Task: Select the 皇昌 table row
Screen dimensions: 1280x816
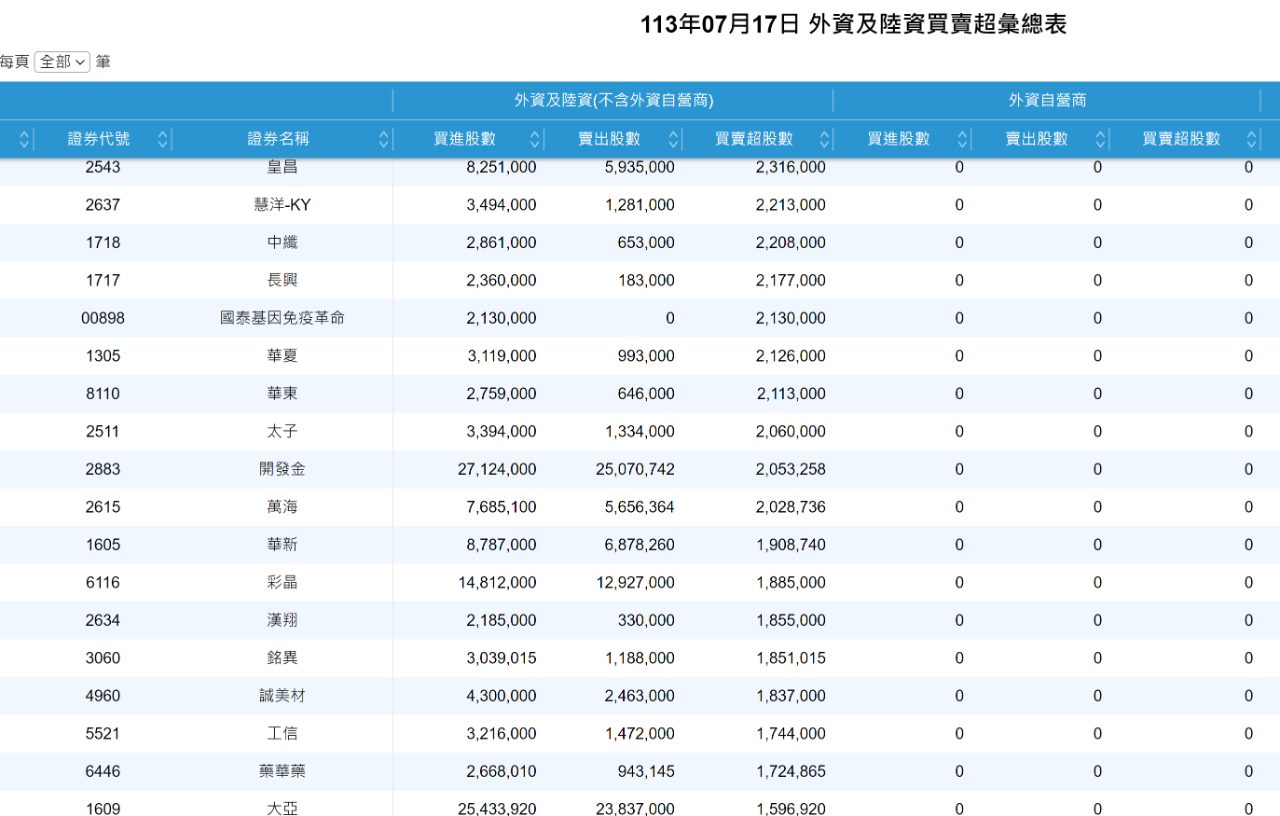Action: 283,167
